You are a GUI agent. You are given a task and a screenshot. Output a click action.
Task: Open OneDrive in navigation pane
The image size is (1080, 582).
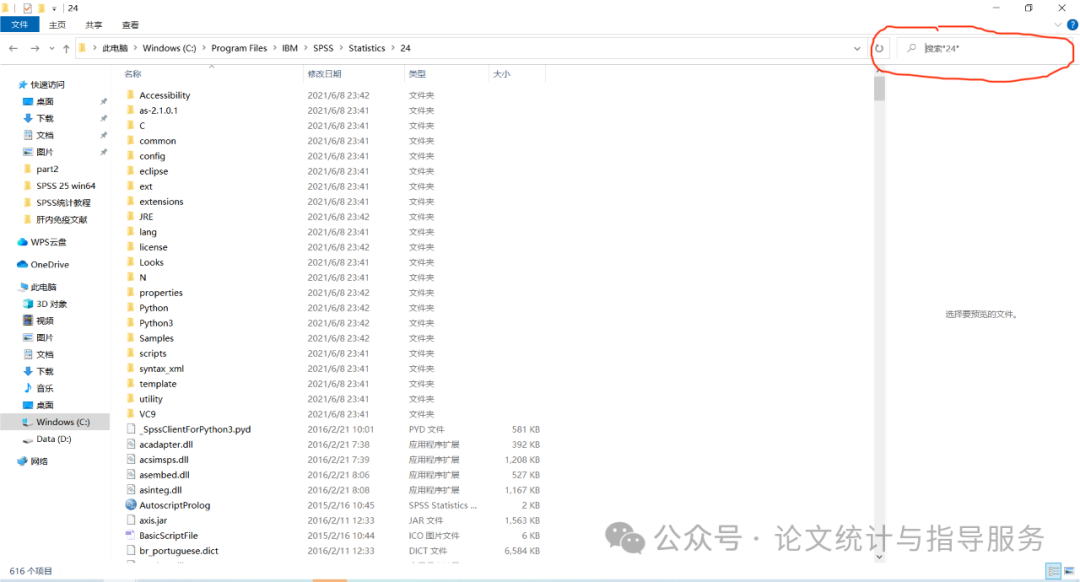coord(50,264)
